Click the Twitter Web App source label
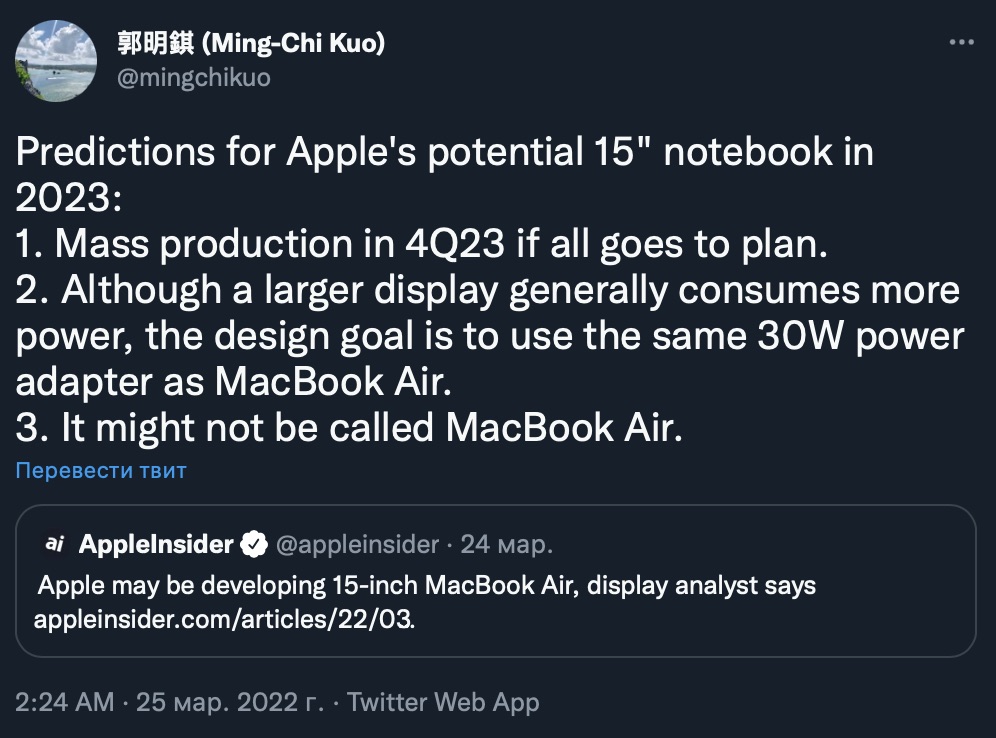Image resolution: width=996 pixels, height=738 pixels. pyautogui.click(x=443, y=702)
